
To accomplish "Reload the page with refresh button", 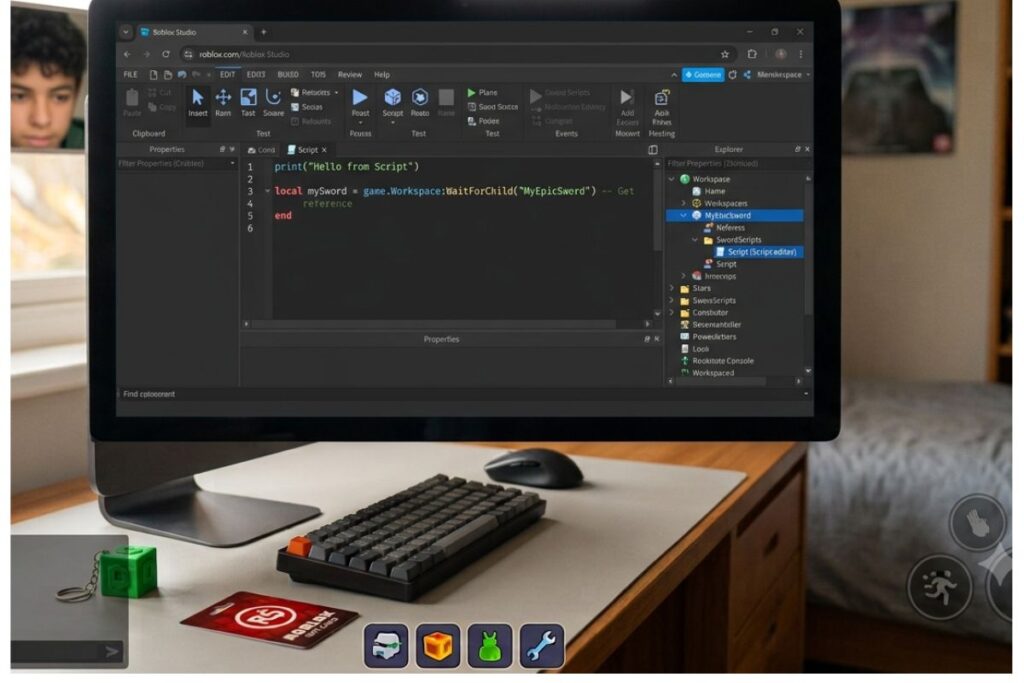I will tap(166, 55).
